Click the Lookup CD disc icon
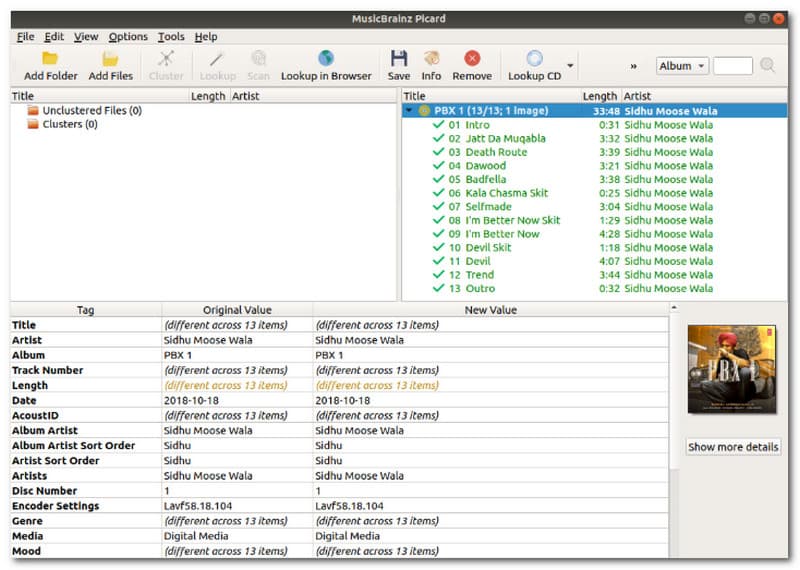Screen dimensions: 800x570 pos(534,59)
